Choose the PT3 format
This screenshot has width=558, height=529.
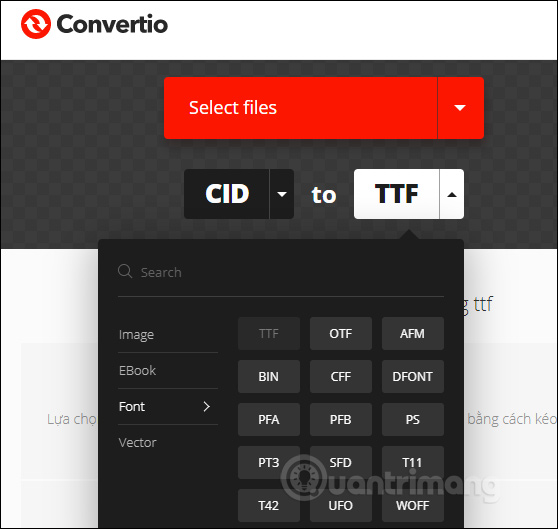[269, 463]
